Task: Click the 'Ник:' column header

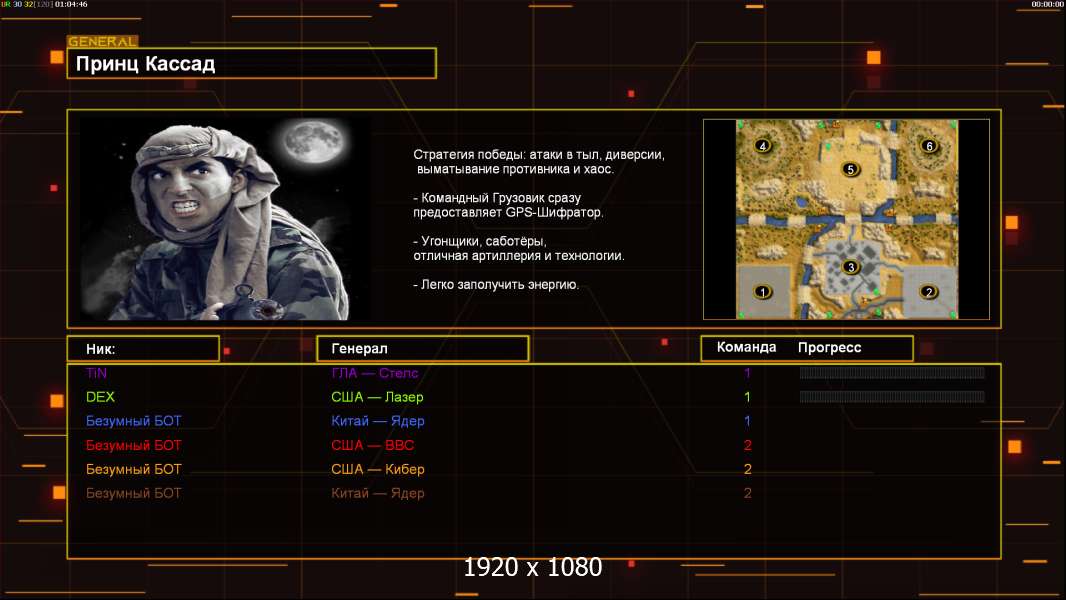Action: pos(143,349)
